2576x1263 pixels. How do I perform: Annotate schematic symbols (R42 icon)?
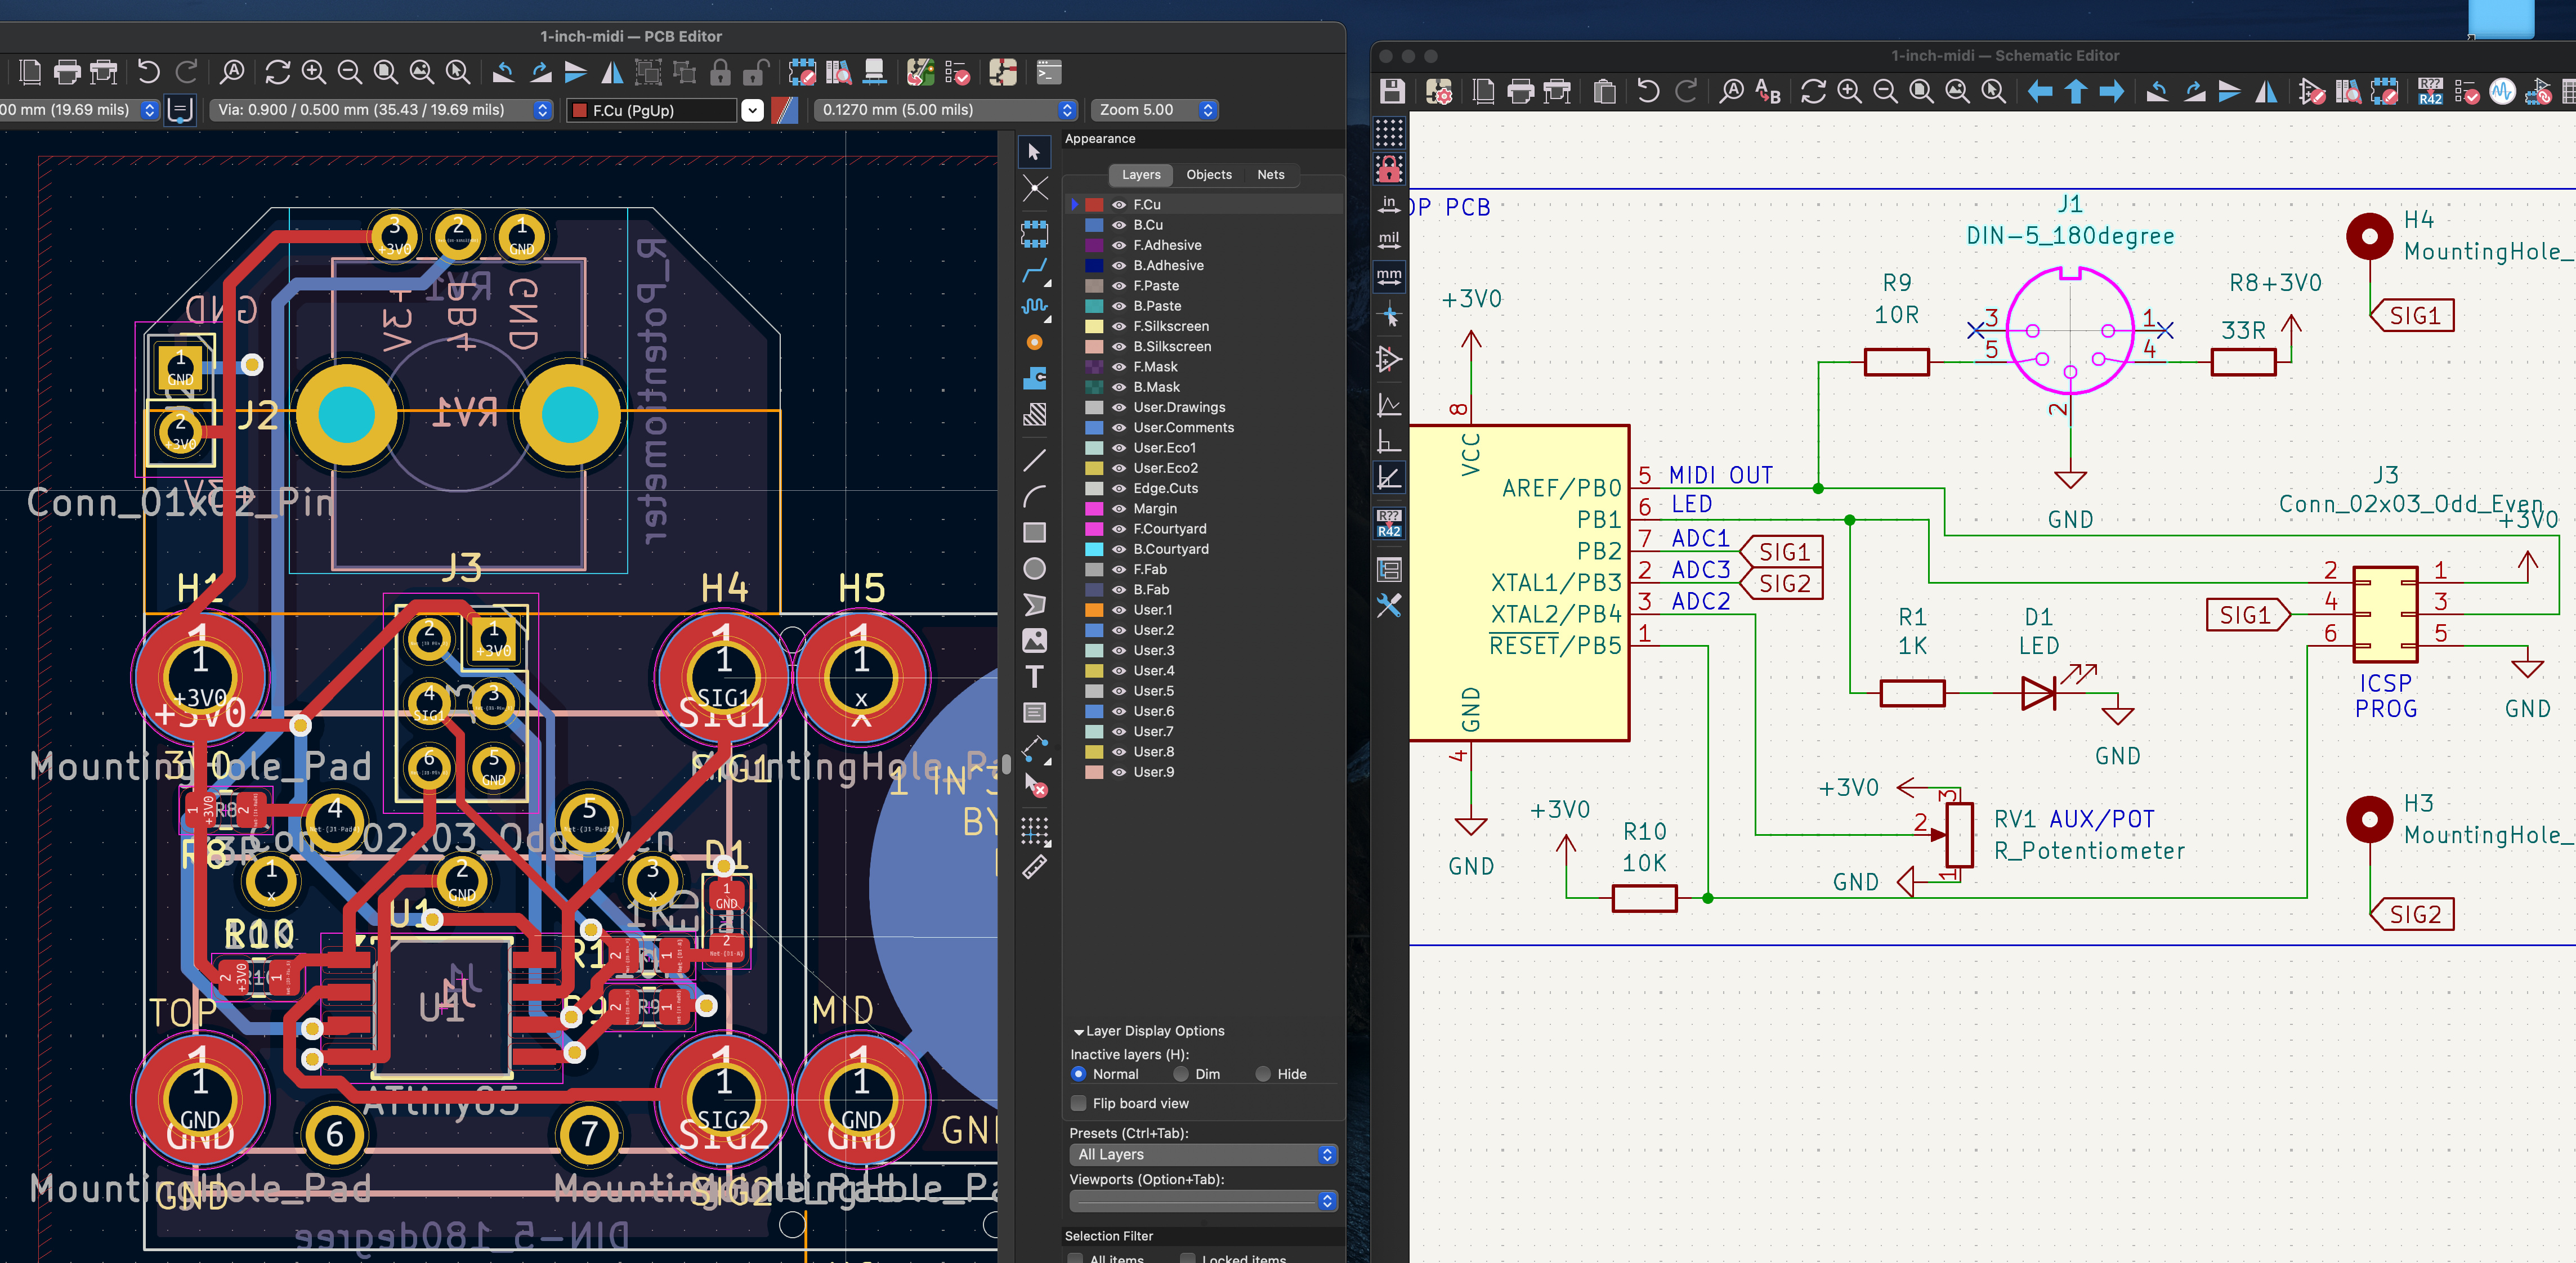pyautogui.click(x=2431, y=92)
